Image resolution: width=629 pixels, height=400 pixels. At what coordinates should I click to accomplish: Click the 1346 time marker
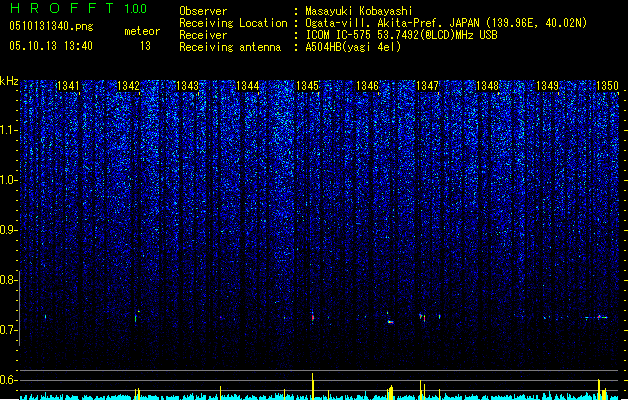tap(367, 86)
